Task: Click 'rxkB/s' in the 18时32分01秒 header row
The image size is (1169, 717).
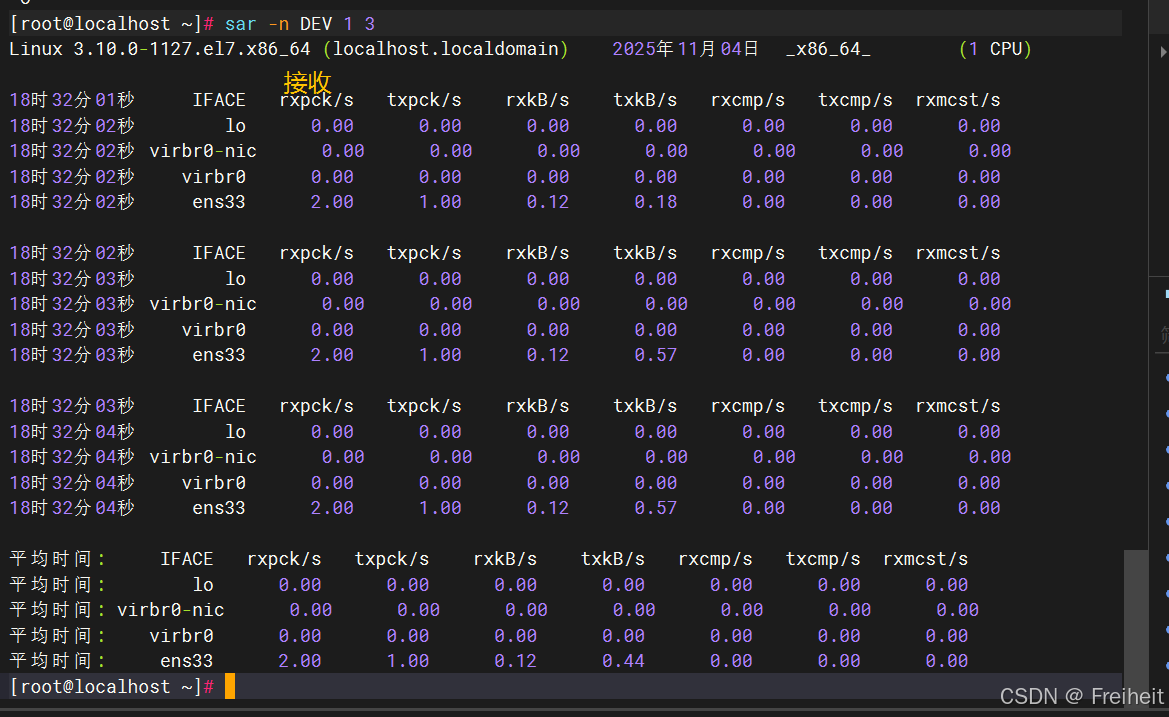Action: coord(538,100)
